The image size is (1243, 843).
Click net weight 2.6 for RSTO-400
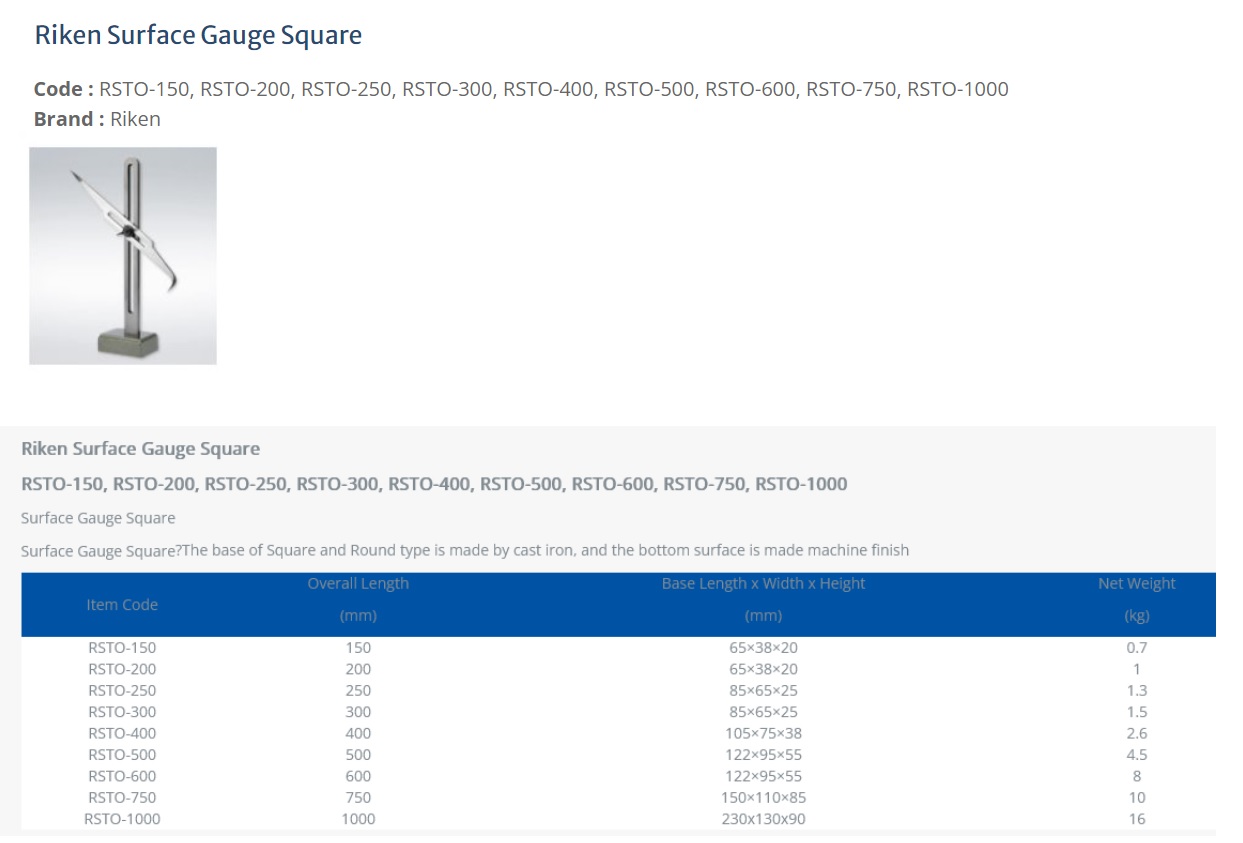click(1137, 733)
